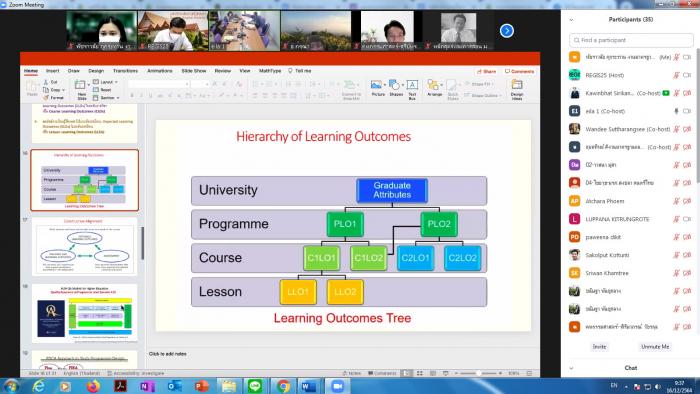700x394 pixels.
Task: Expand the Chat panel chevron
Action: 571,368
